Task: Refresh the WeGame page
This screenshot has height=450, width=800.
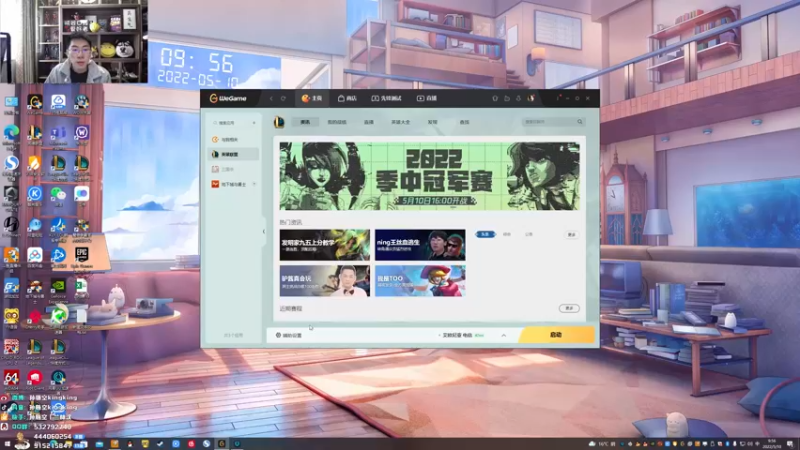Action: point(283,98)
